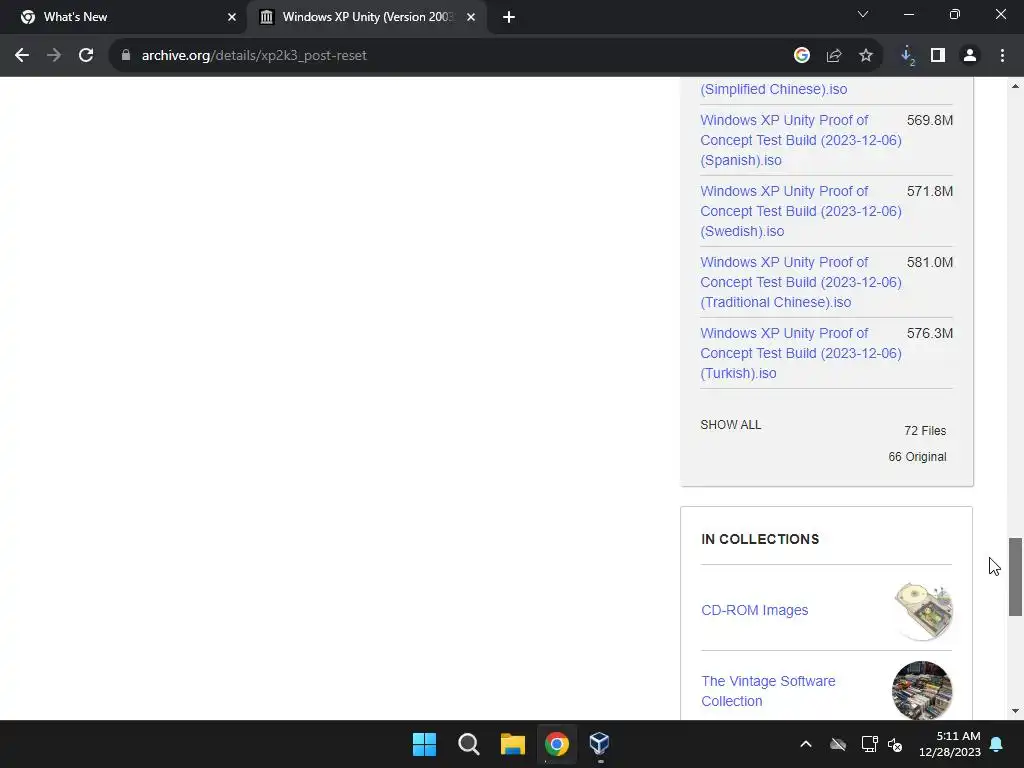Open the Simplified Chinese ISO link
The width and height of the screenshot is (1024, 768).
[773, 89]
